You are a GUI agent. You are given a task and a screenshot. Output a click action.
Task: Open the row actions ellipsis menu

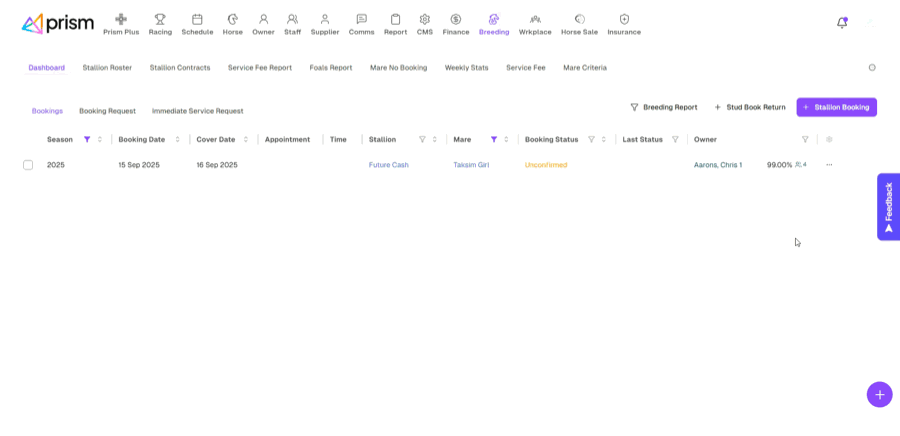click(829, 165)
